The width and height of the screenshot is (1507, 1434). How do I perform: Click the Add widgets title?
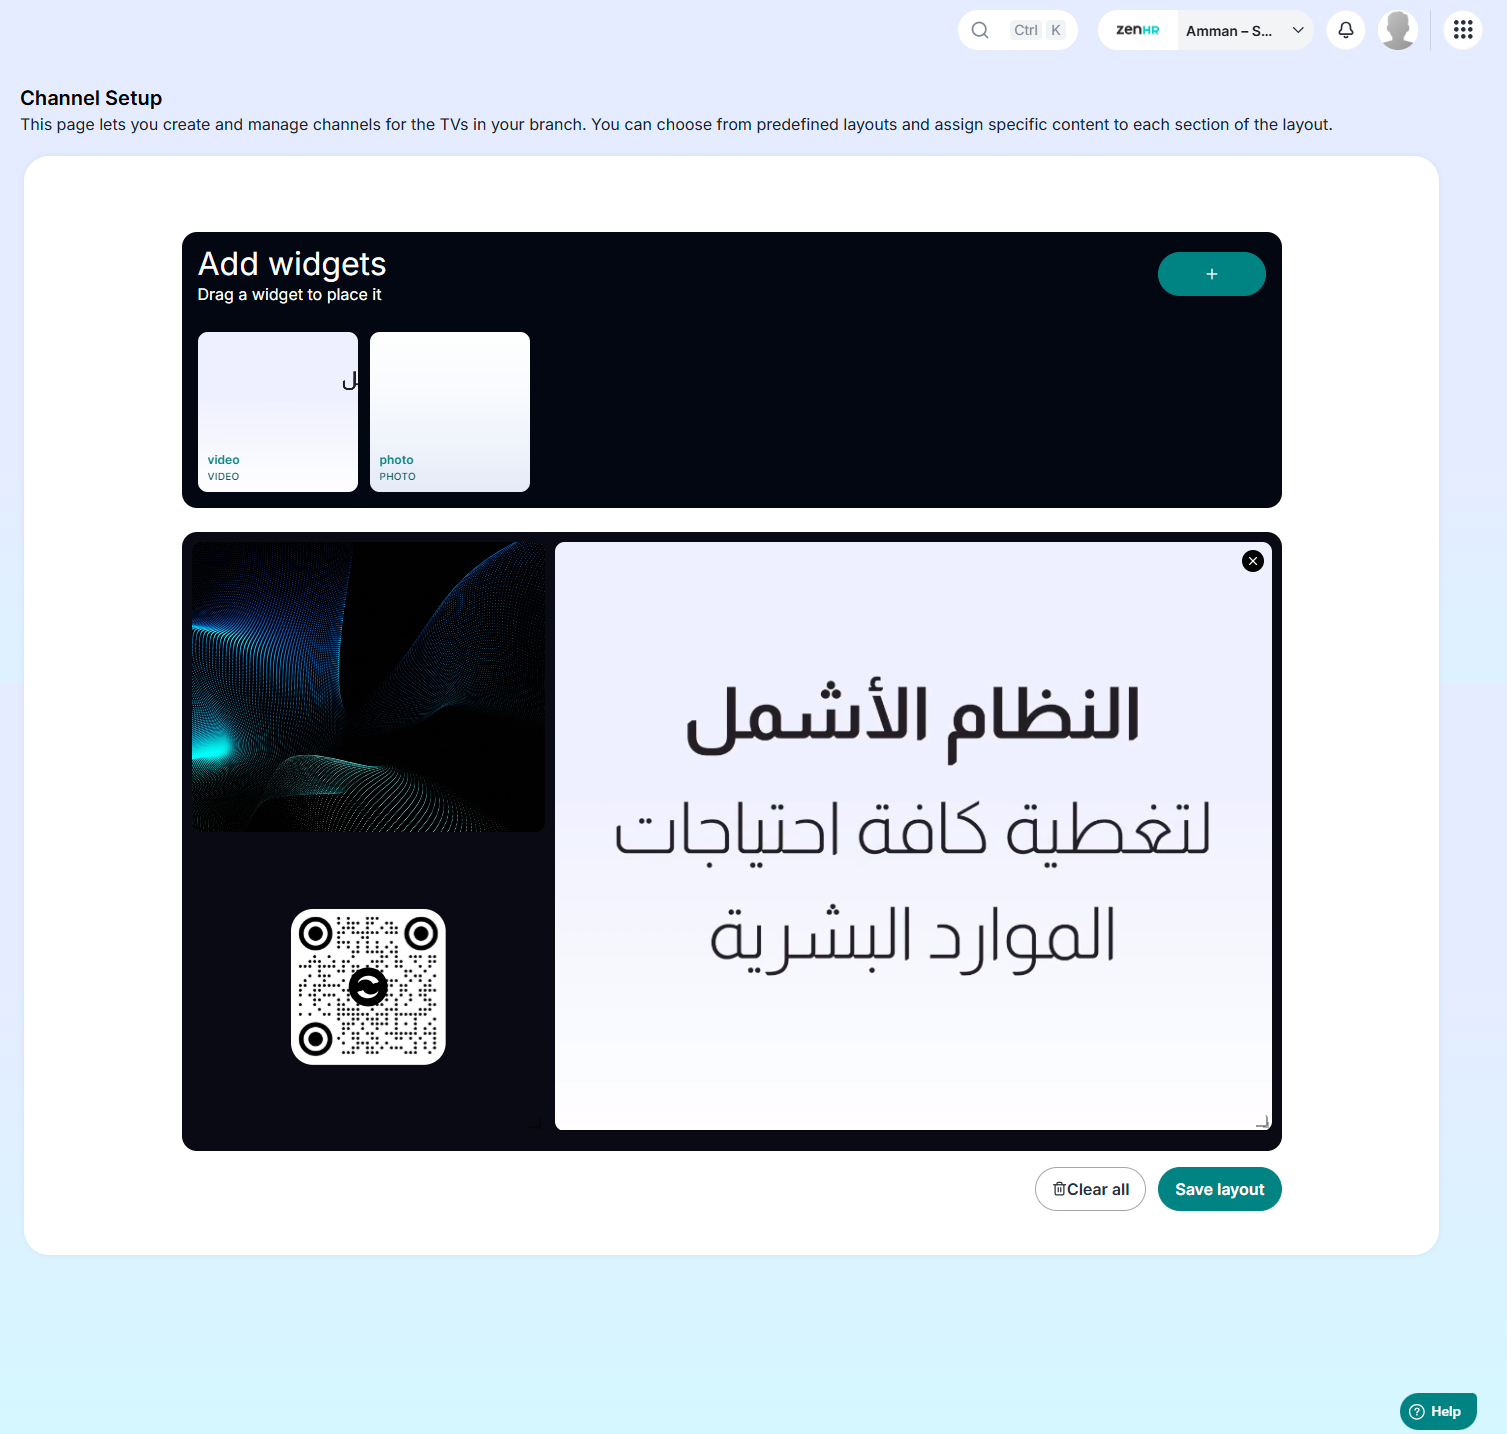292,264
